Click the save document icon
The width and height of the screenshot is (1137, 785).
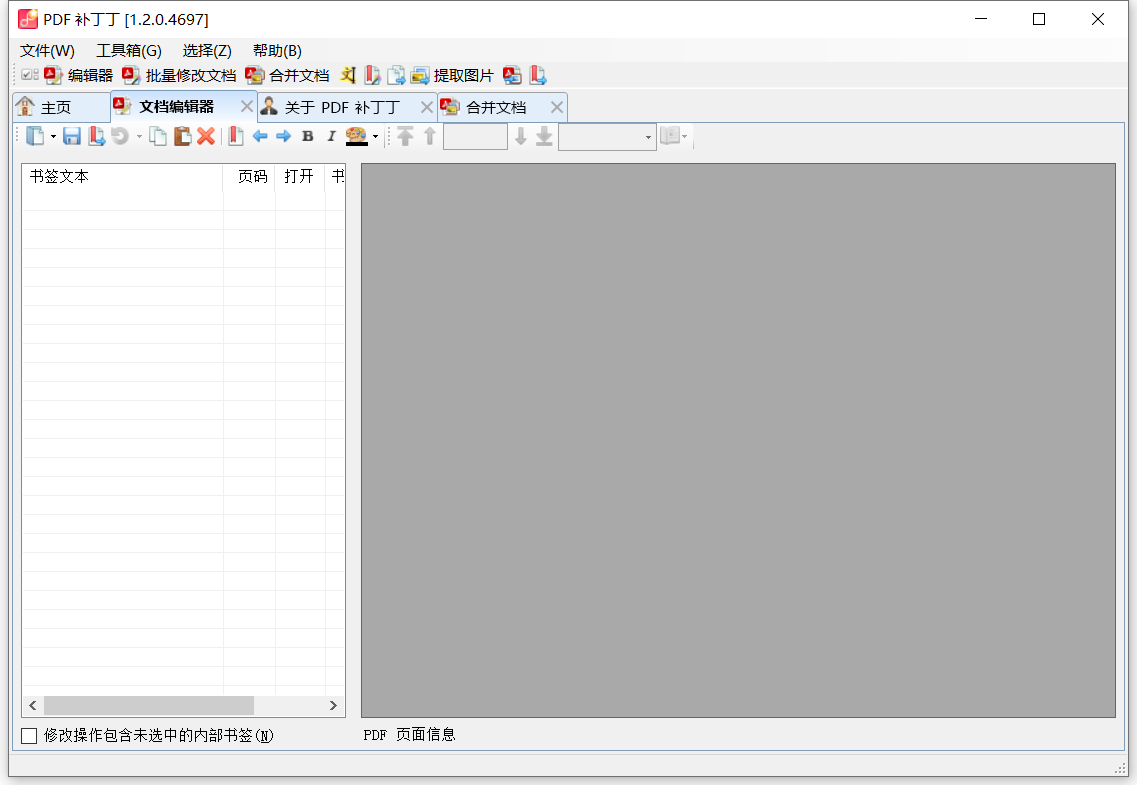(72, 137)
